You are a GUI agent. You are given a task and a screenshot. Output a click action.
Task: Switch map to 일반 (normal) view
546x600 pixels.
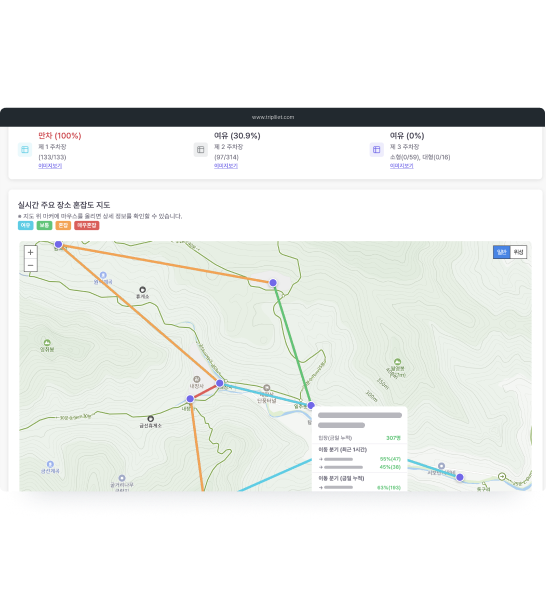tap(502, 252)
